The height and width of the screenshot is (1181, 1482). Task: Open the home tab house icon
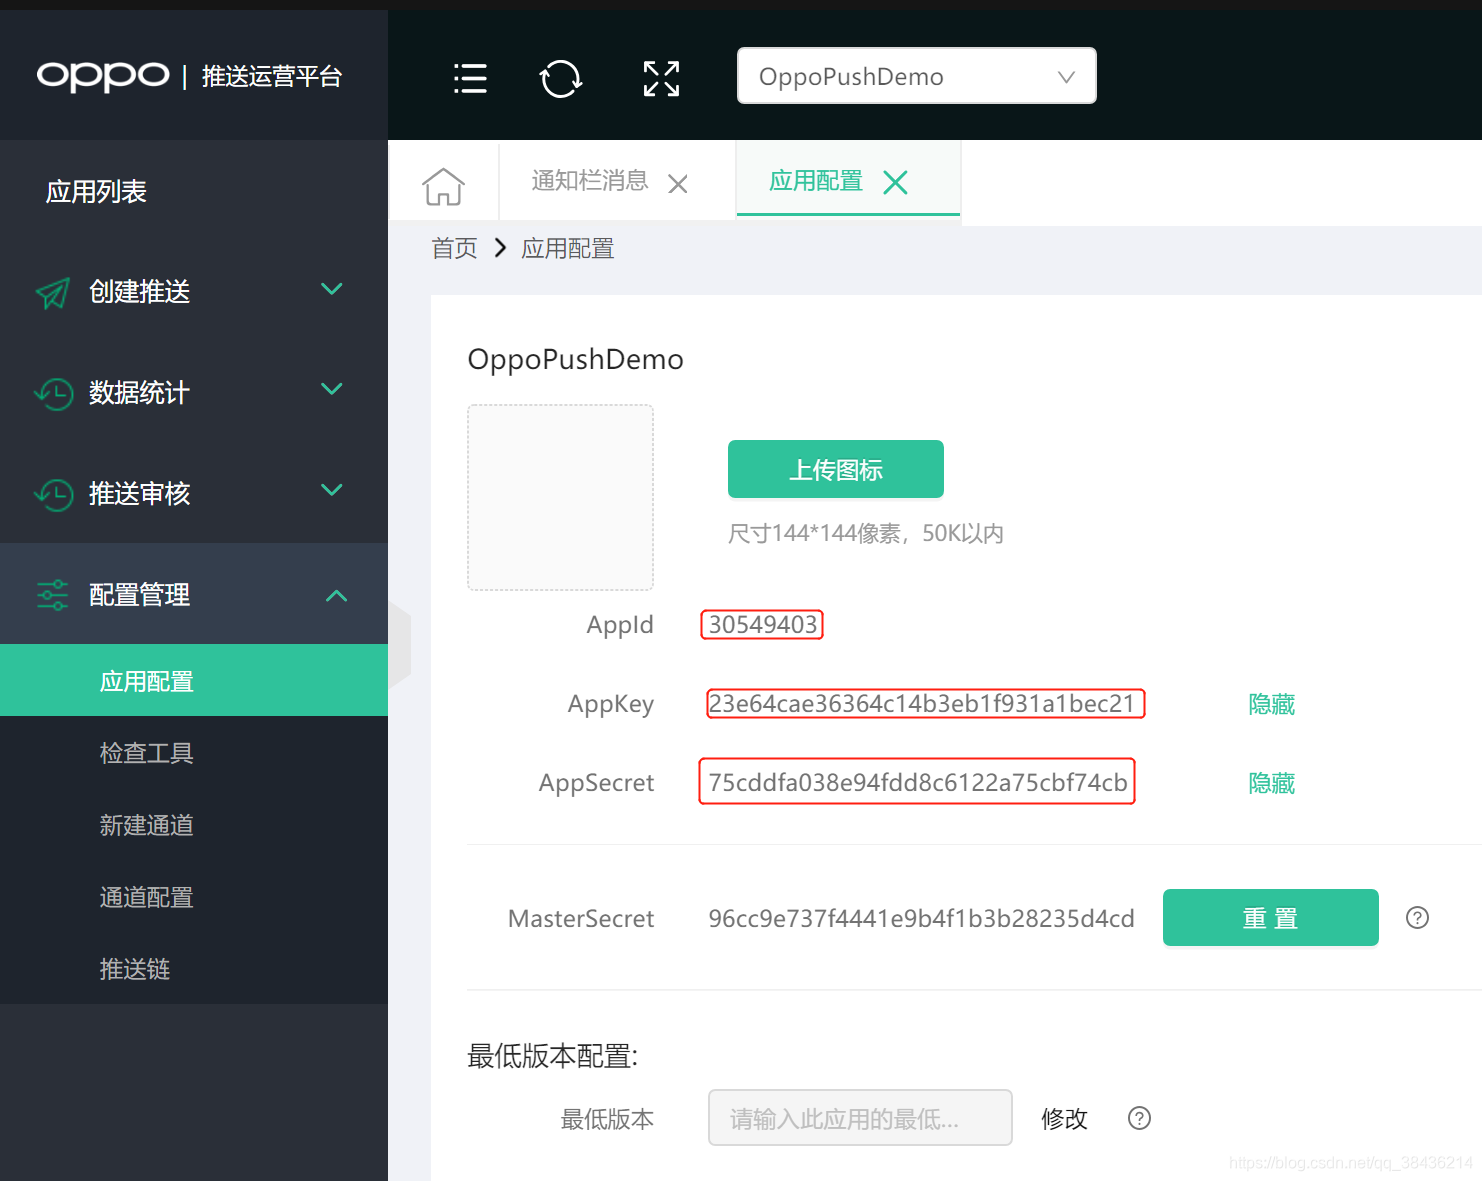pyautogui.click(x=443, y=186)
